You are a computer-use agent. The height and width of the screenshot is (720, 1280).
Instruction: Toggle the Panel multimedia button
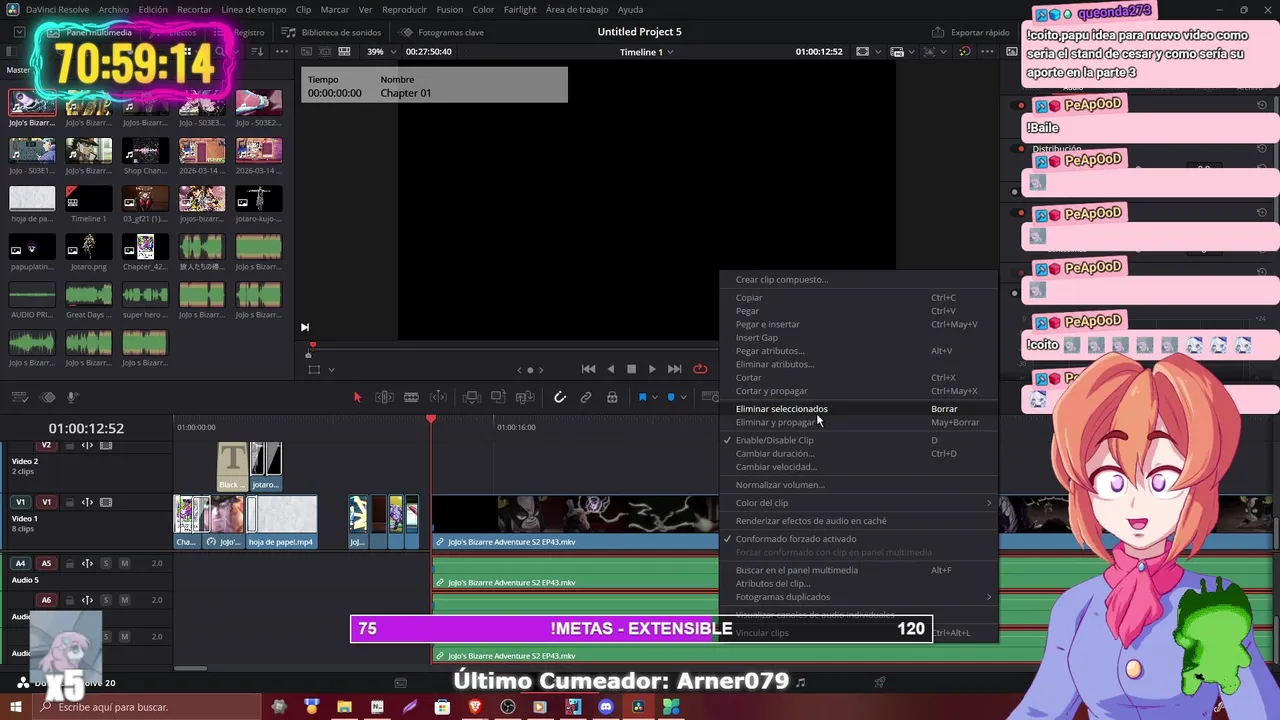coord(90,32)
